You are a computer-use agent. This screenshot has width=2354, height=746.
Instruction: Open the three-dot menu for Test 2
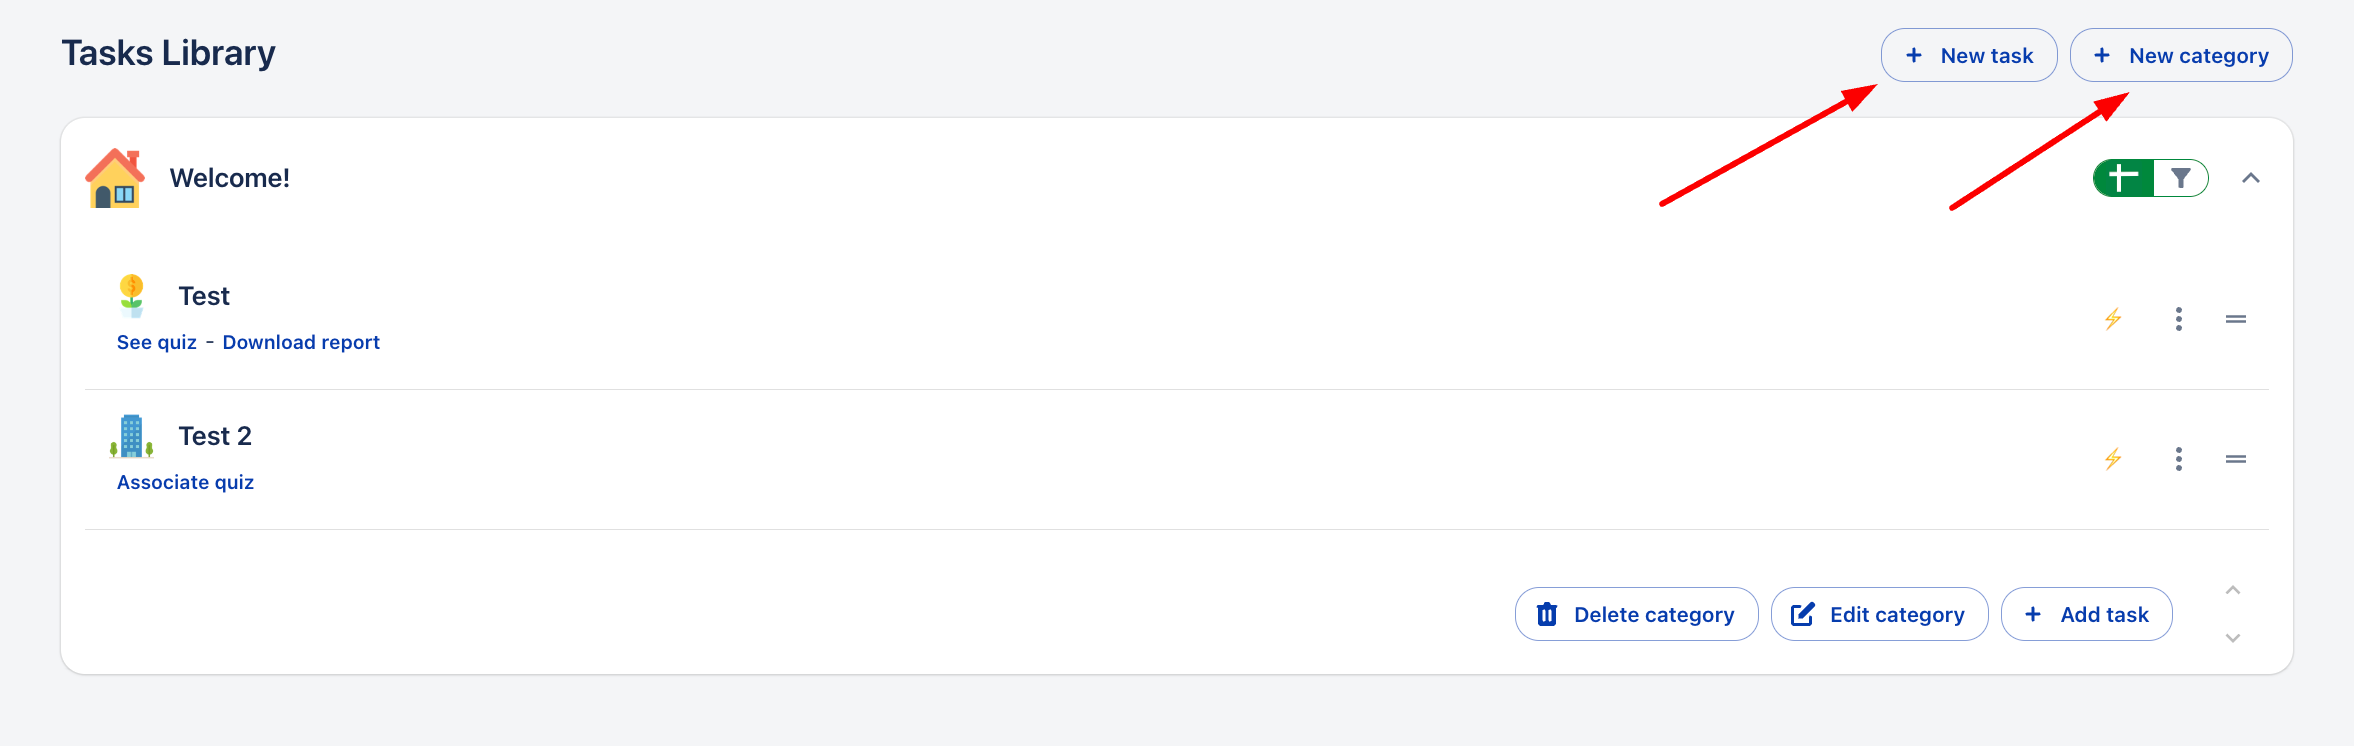coord(2179,459)
